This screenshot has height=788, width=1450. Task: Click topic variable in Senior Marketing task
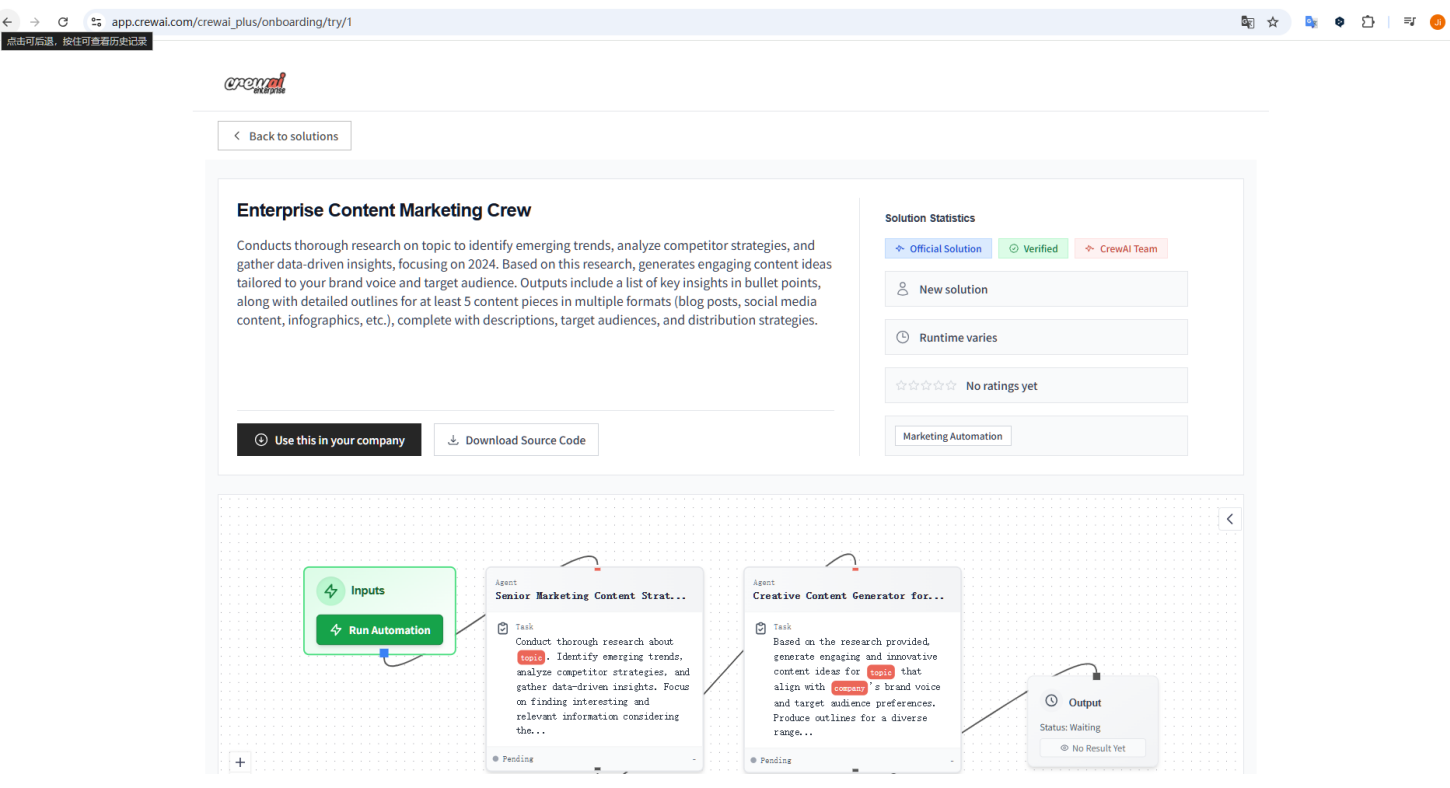tap(531, 657)
